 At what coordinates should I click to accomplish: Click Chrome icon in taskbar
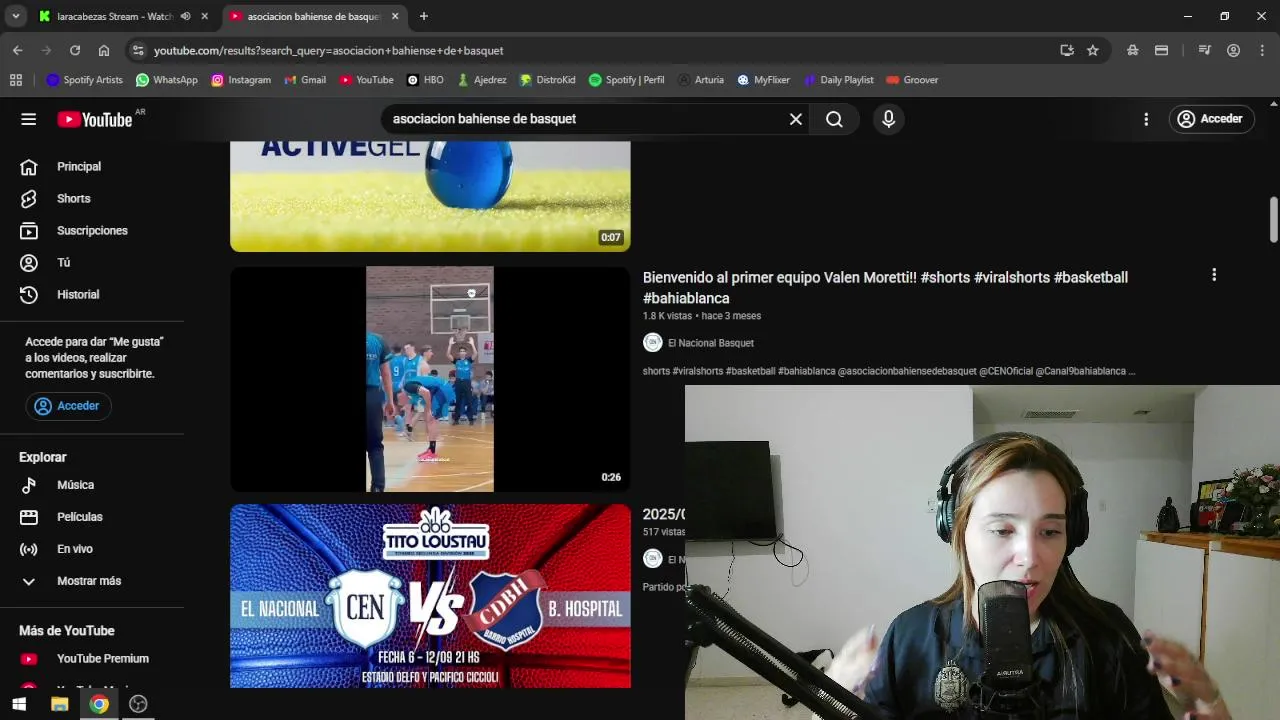(99, 704)
